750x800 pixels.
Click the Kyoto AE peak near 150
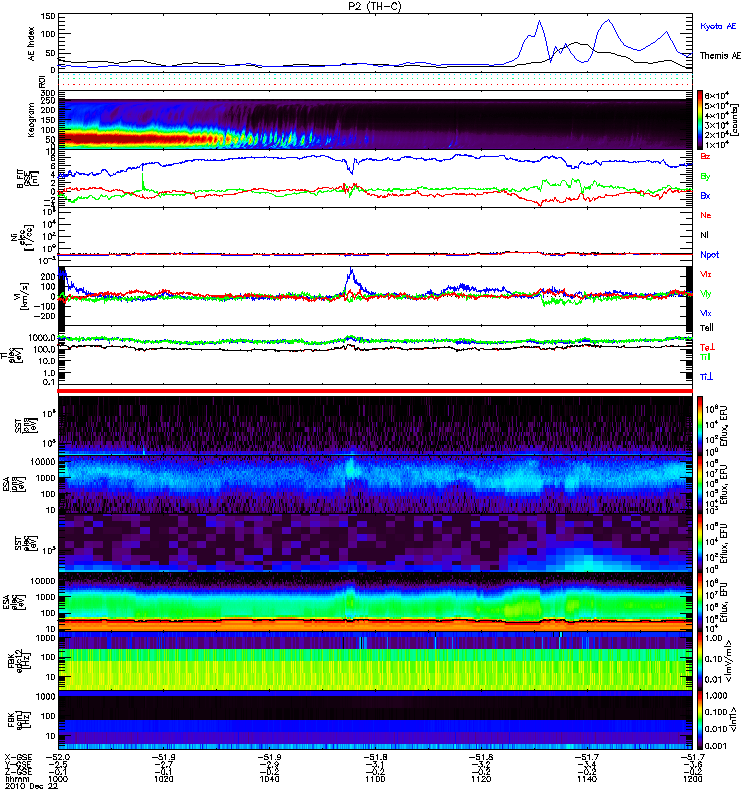(x=608, y=20)
